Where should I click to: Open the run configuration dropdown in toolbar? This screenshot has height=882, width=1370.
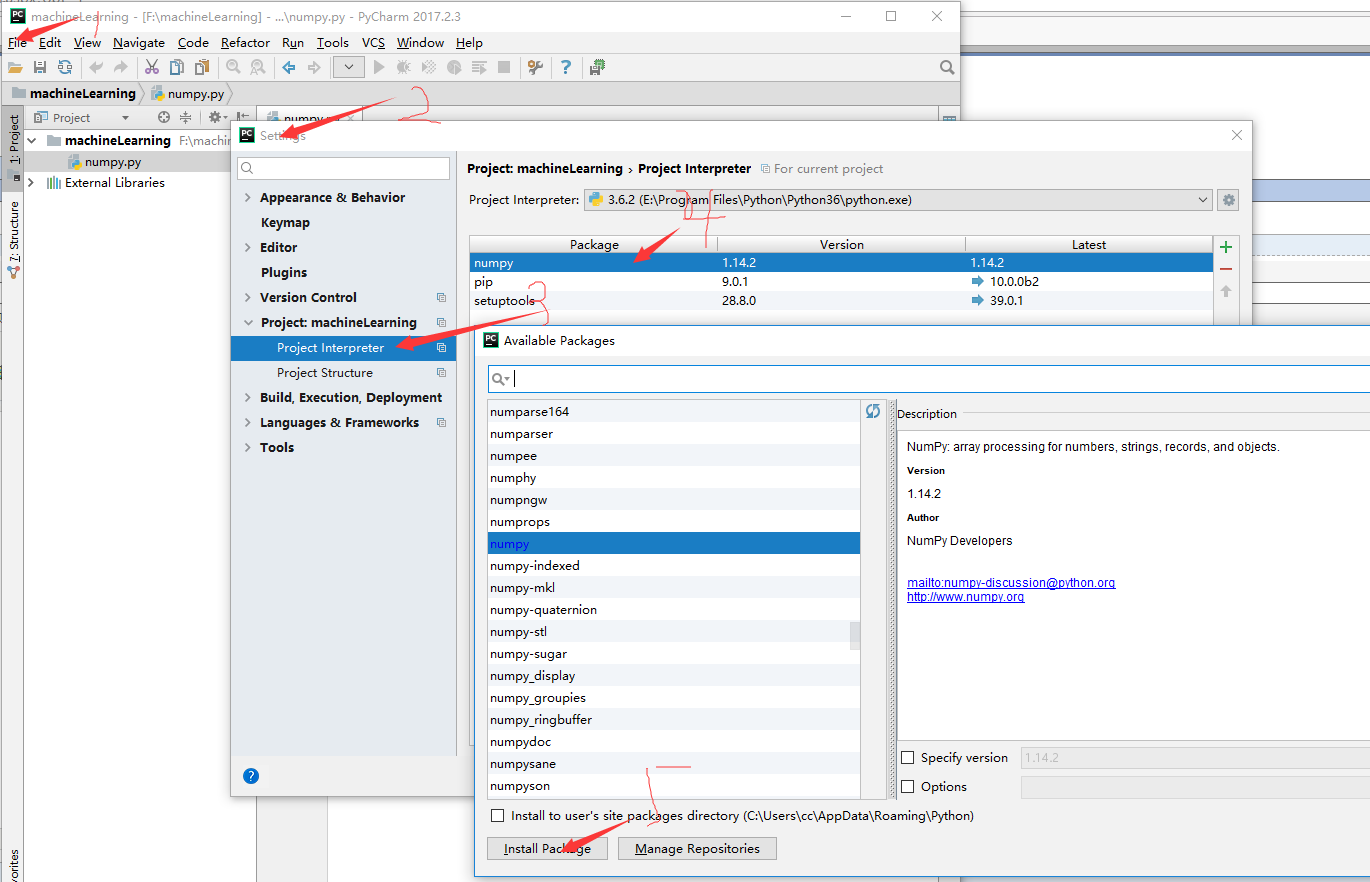348,67
